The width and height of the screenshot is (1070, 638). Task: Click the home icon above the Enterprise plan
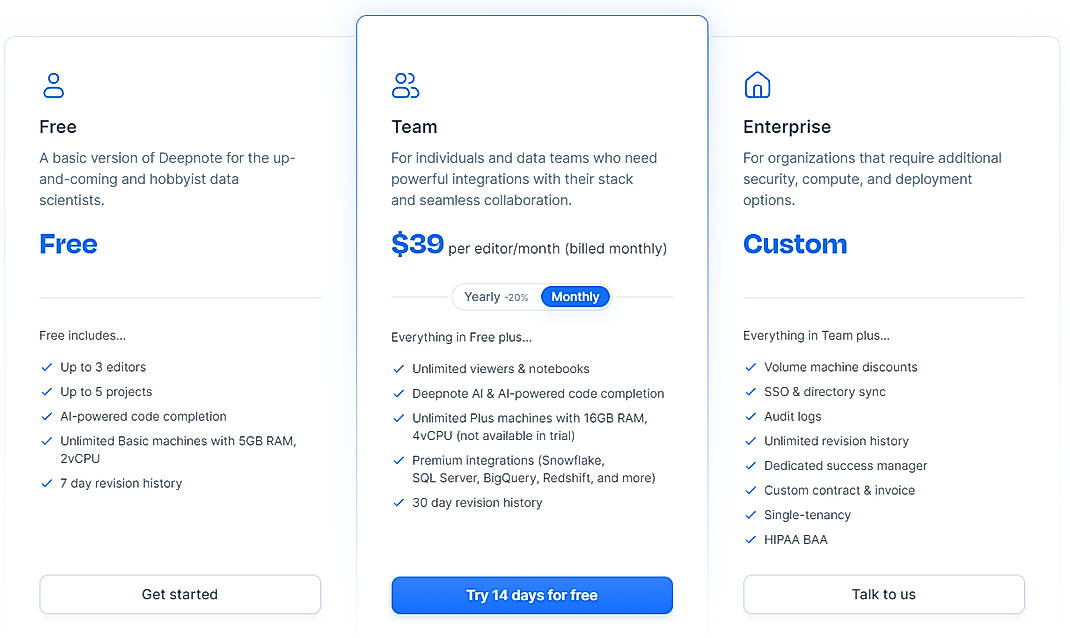tap(757, 85)
